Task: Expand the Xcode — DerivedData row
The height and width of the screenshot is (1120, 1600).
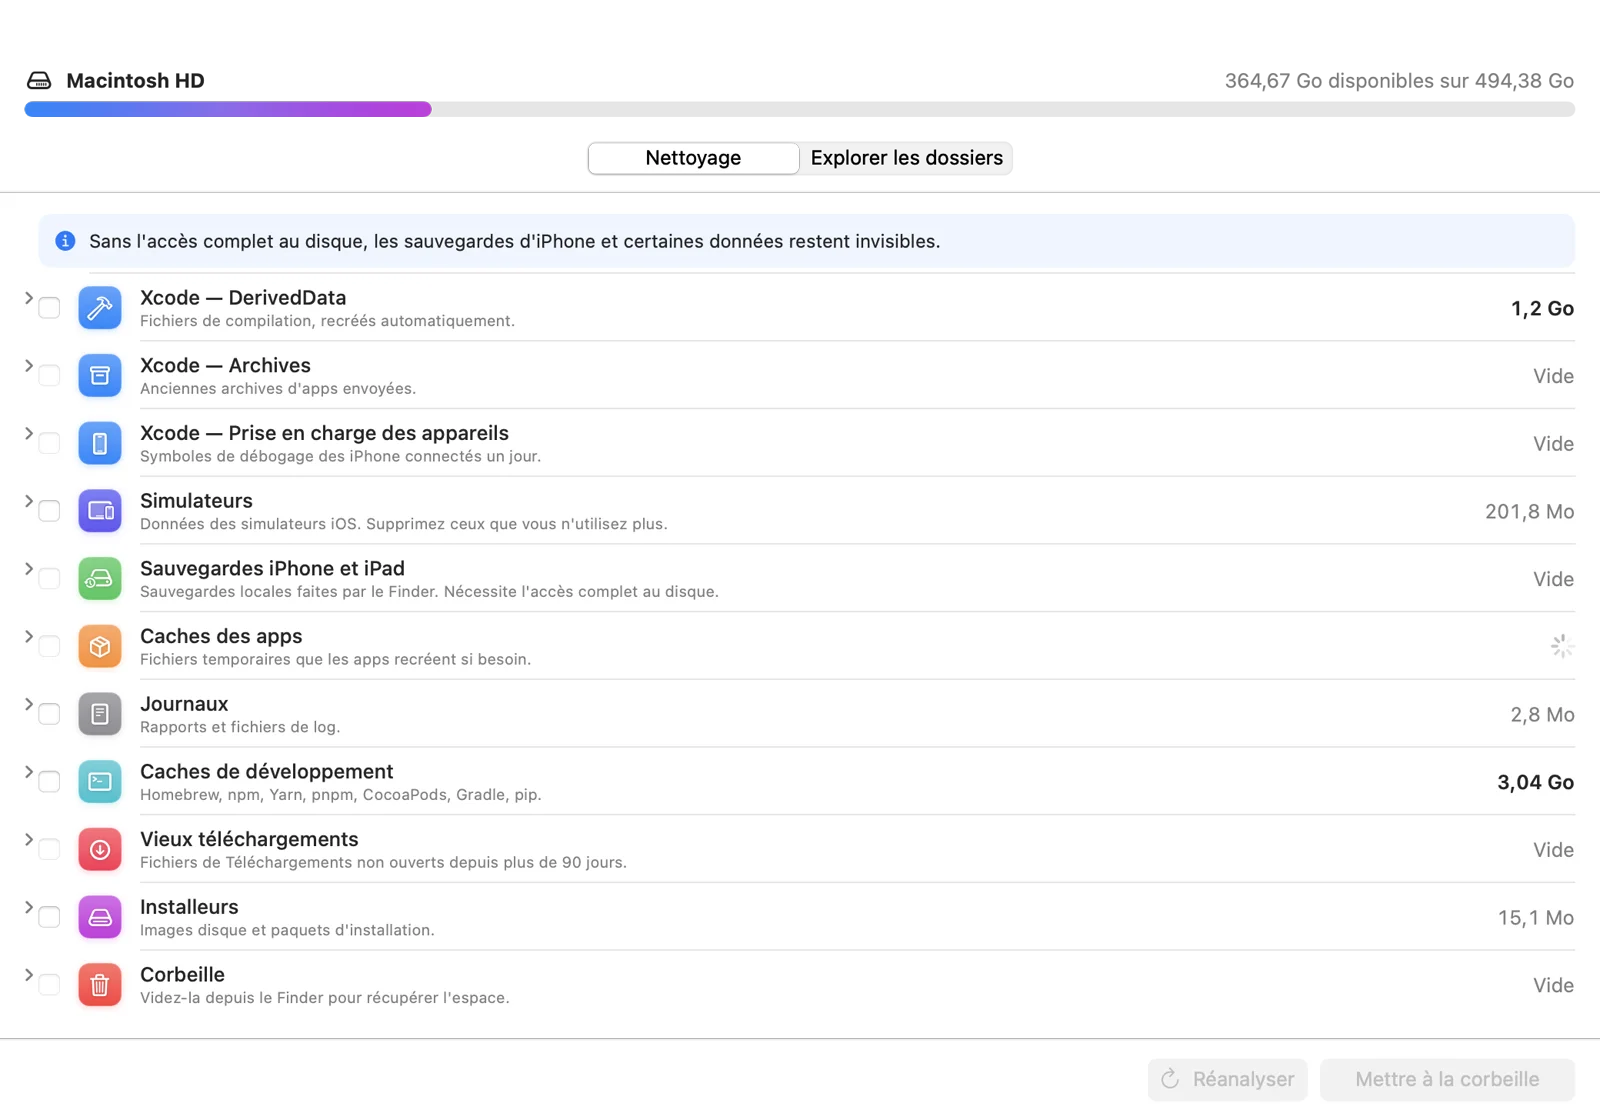Action: (x=28, y=298)
